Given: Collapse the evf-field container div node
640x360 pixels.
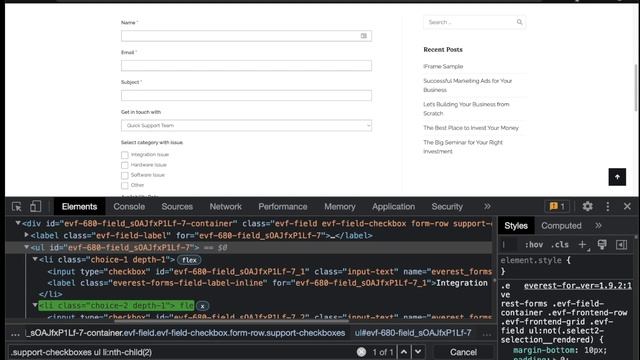Looking at the screenshot, I should [18, 223].
